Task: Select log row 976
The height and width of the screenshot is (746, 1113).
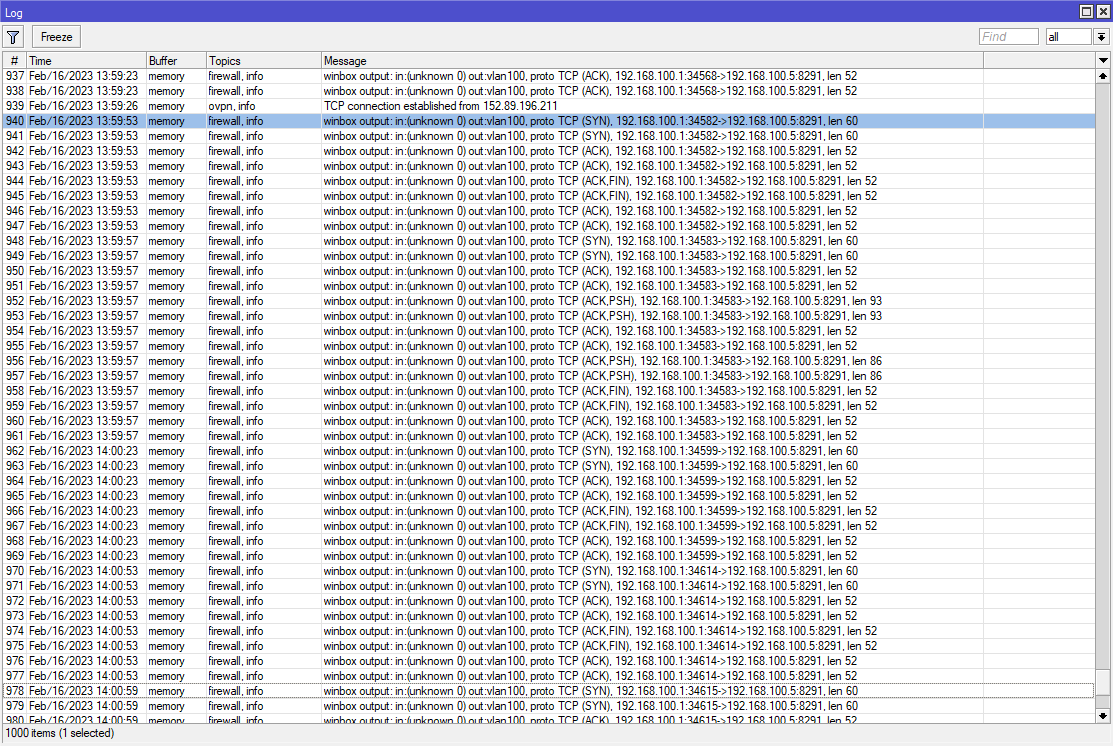Action: coord(549,661)
